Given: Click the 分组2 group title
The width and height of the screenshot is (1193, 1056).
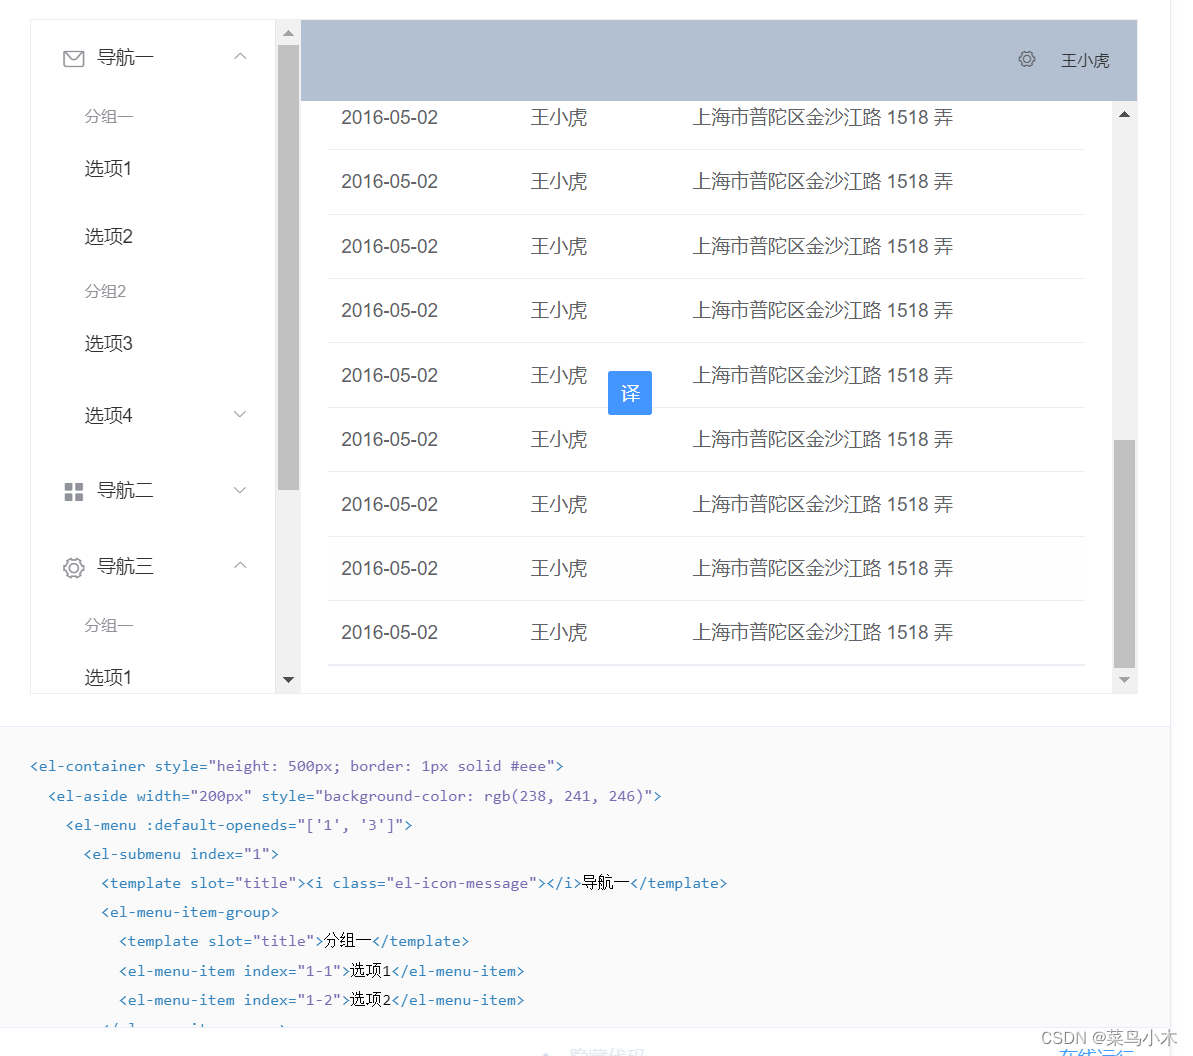Looking at the screenshot, I should [105, 291].
